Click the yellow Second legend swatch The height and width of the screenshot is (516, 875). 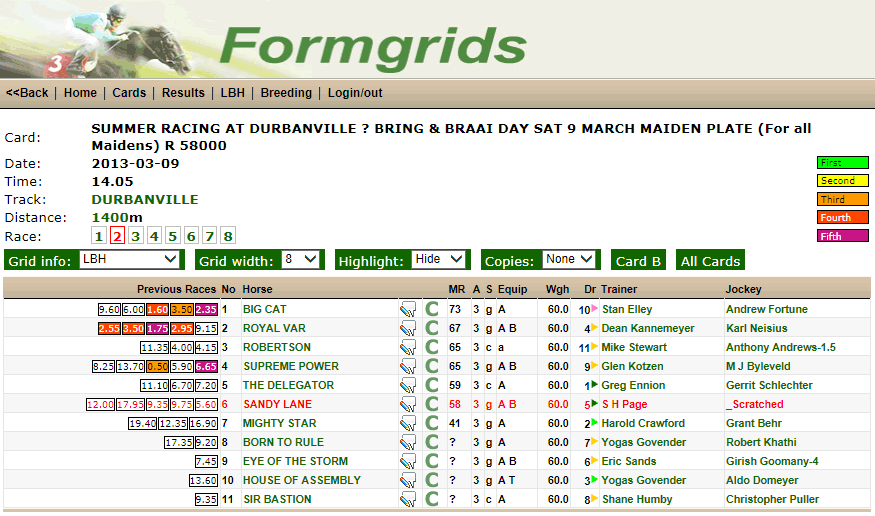click(x=843, y=180)
